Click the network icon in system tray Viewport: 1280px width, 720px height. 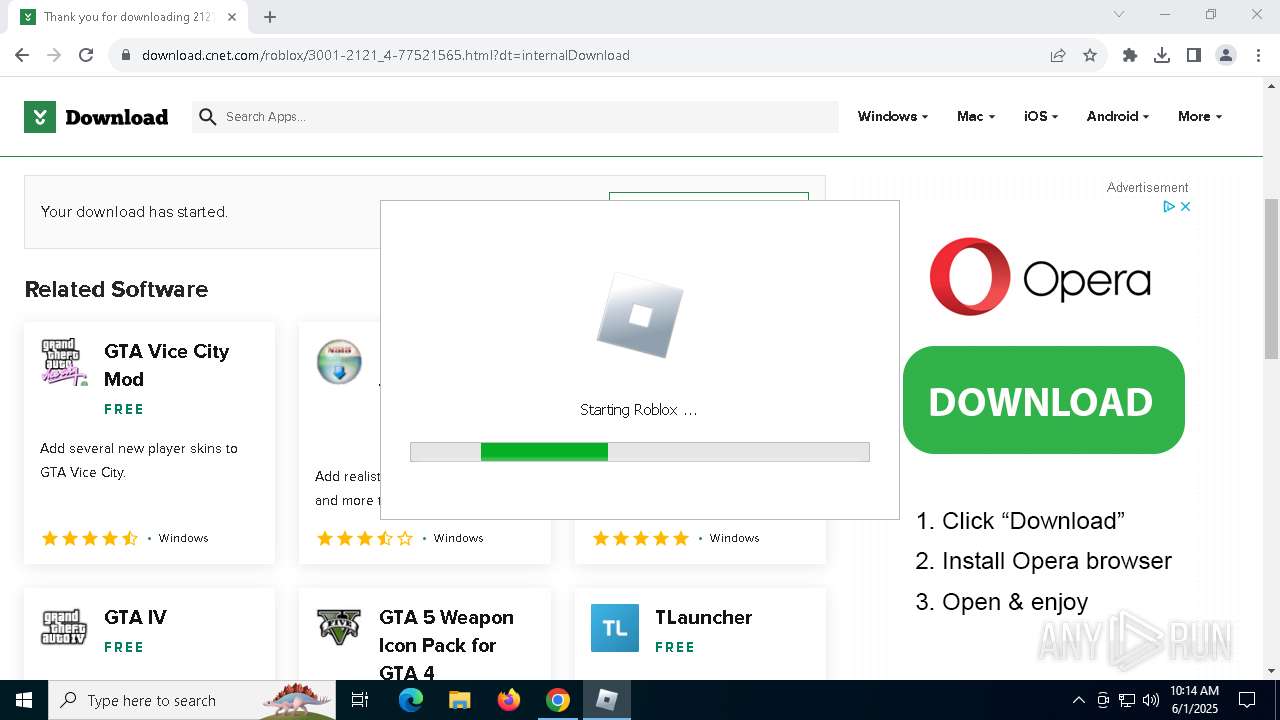point(1127,700)
